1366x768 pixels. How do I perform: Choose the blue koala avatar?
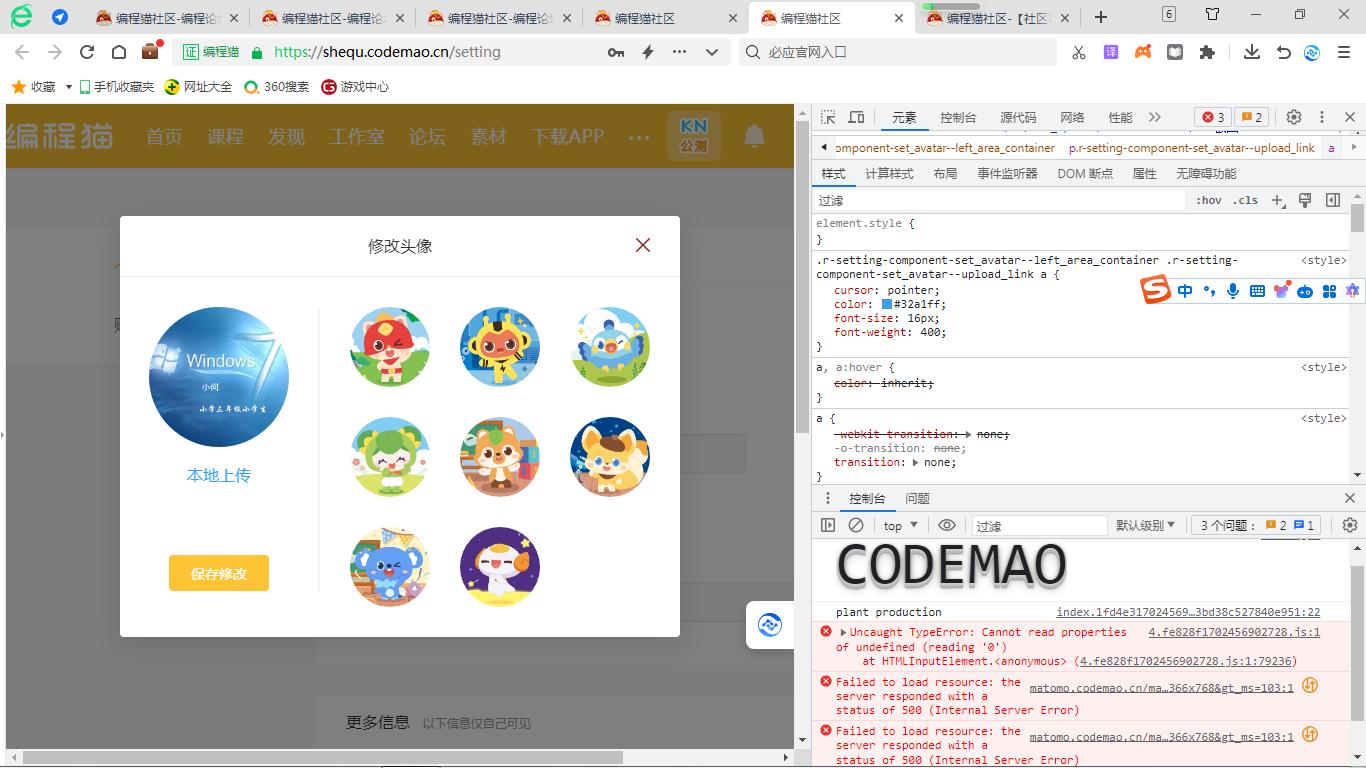(x=390, y=567)
